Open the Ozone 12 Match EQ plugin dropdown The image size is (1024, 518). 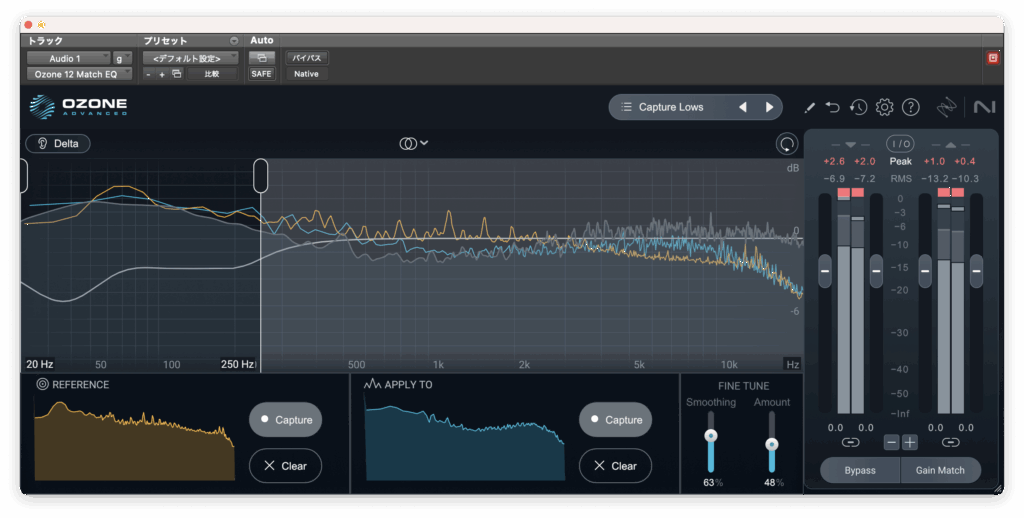point(78,74)
